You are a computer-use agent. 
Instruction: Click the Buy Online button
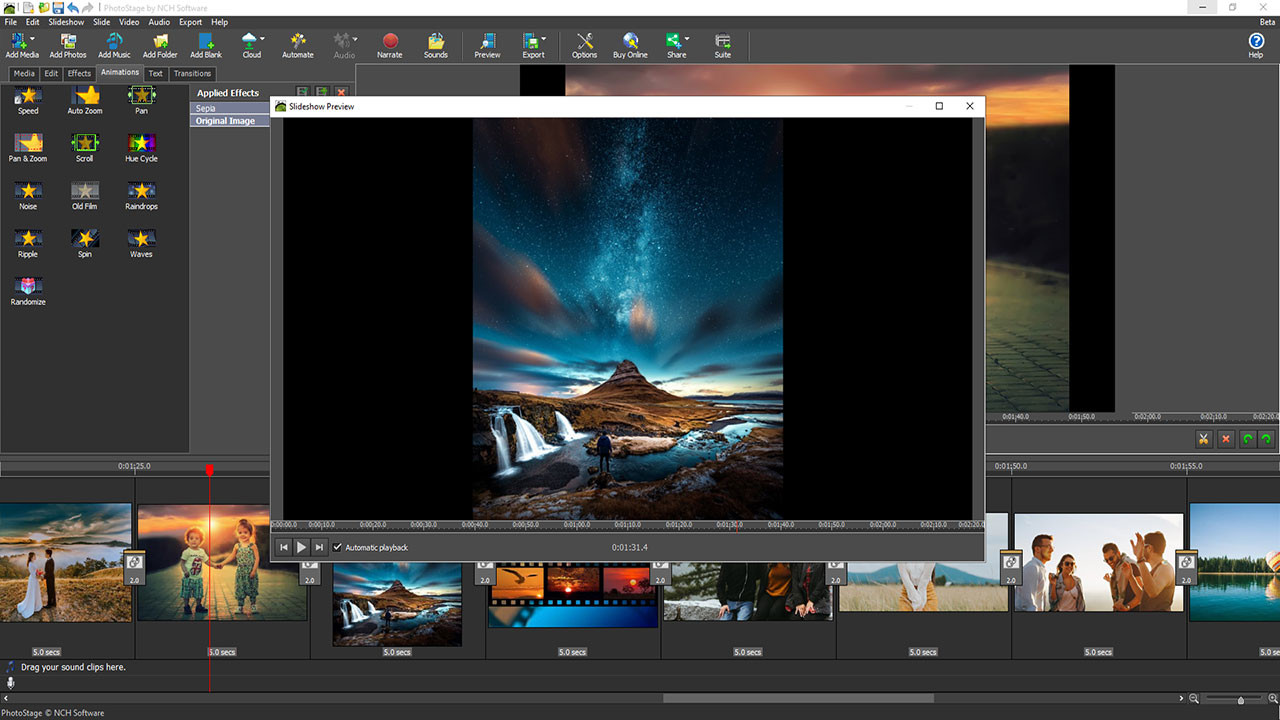pyautogui.click(x=630, y=45)
